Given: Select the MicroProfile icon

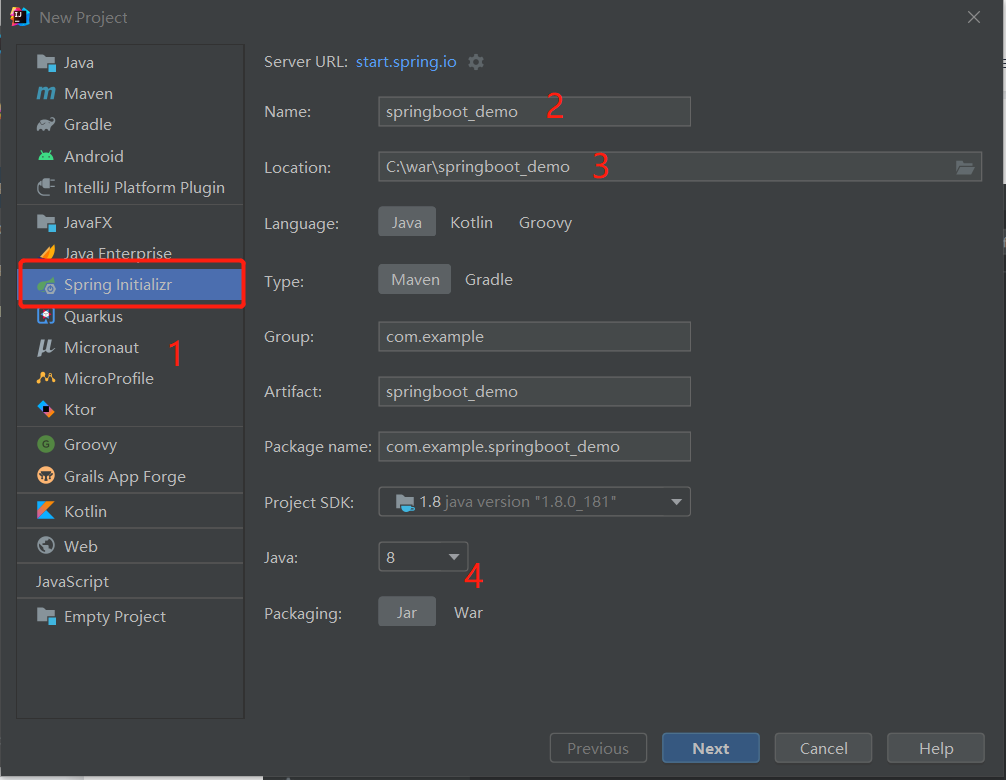Looking at the screenshot, I should tap(46, 378).
